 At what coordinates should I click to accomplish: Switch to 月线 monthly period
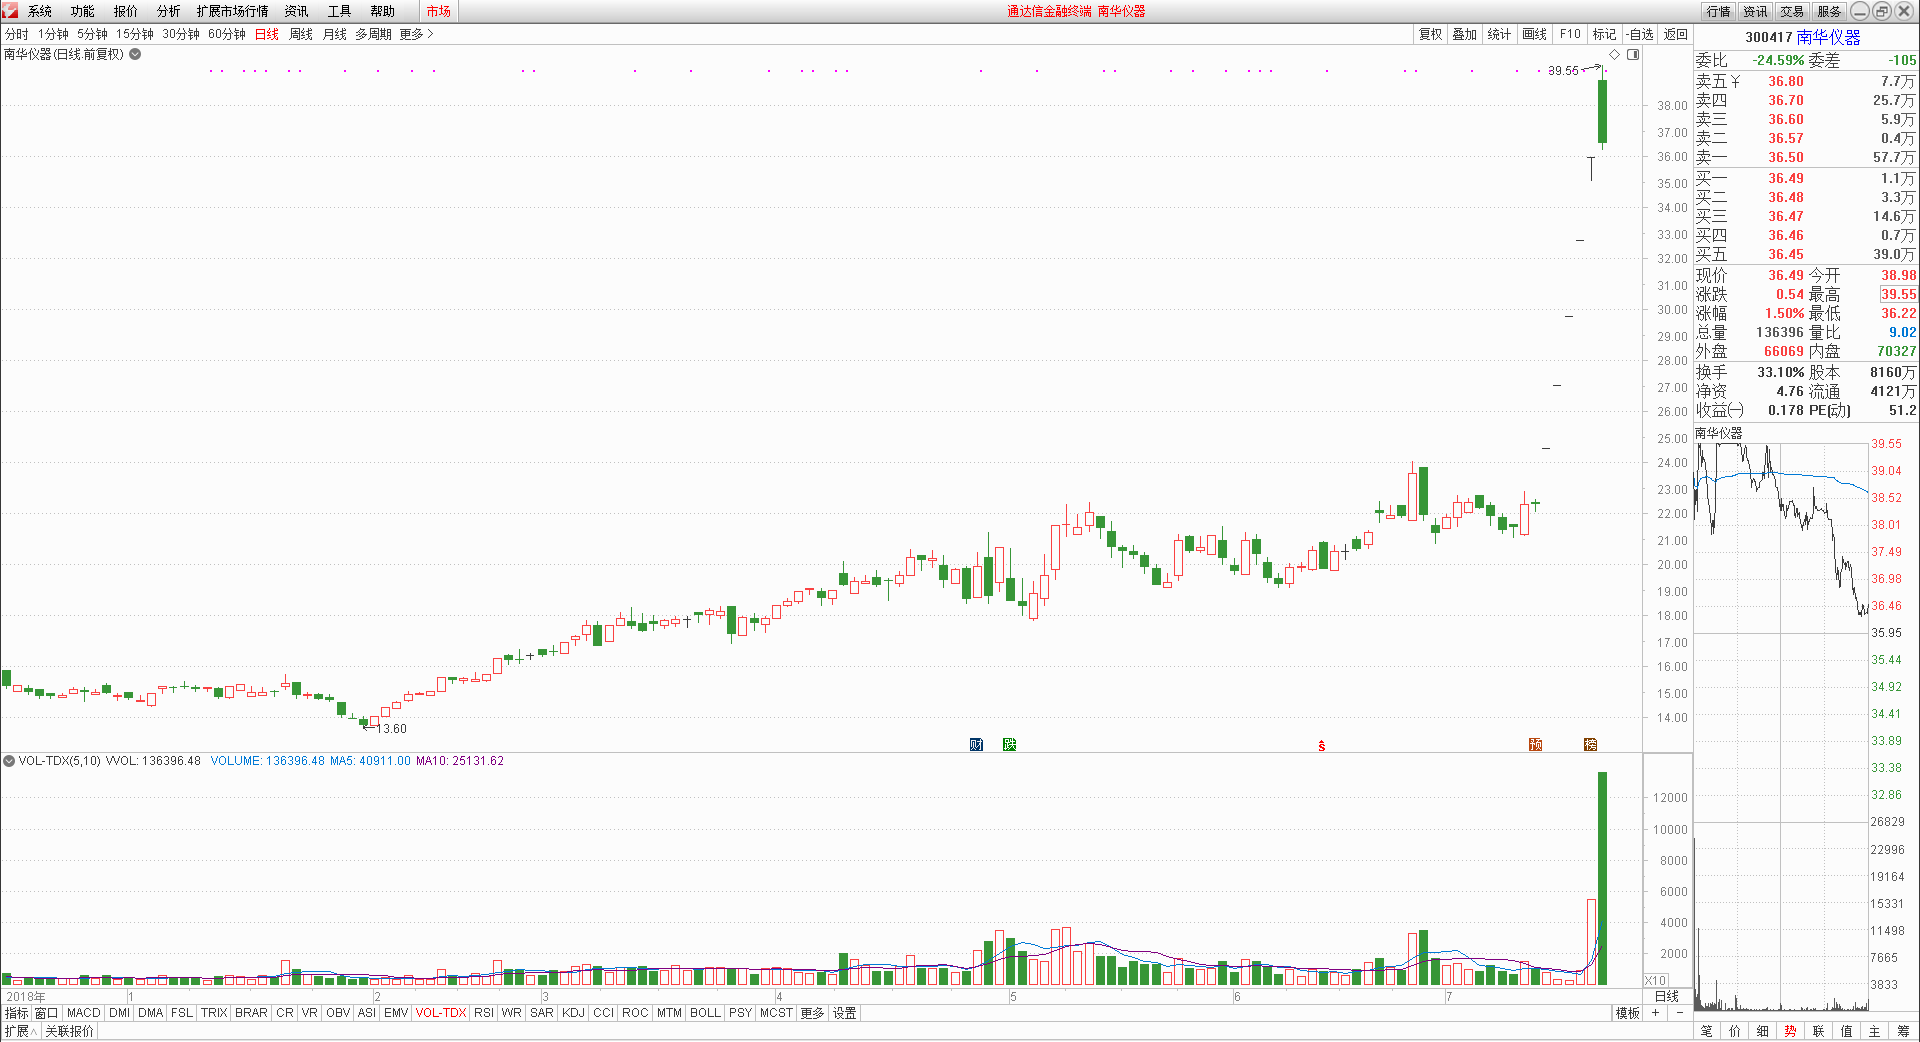[335, 34]
